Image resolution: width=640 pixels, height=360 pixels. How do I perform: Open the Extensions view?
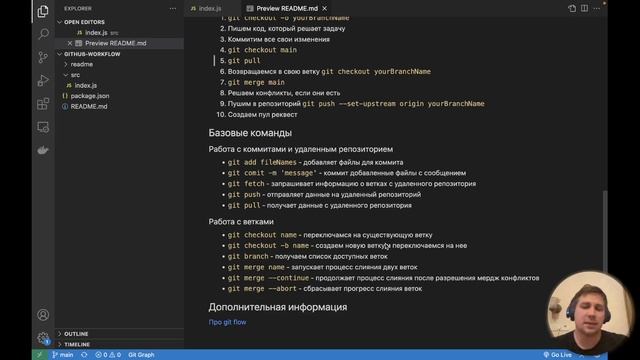[43, 104]
